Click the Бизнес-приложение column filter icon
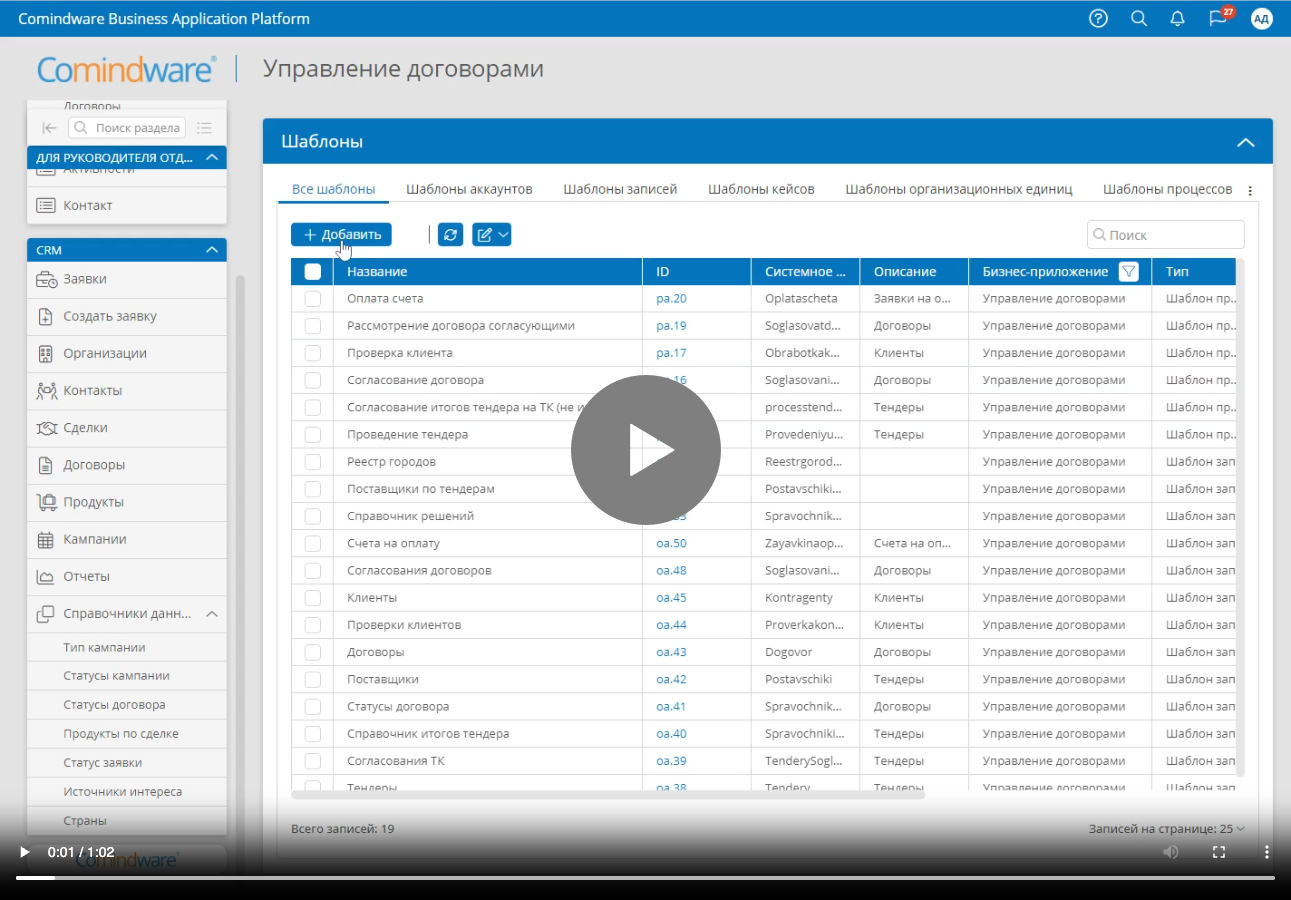The height and width of the screenshot is (900, 1291). coord(1129,271)
